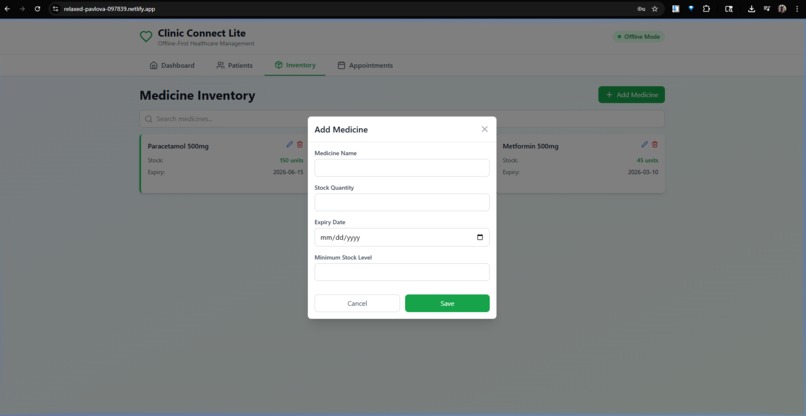Click the site information icon in address bar
This screenshot has height=416, width=806.
56,9
